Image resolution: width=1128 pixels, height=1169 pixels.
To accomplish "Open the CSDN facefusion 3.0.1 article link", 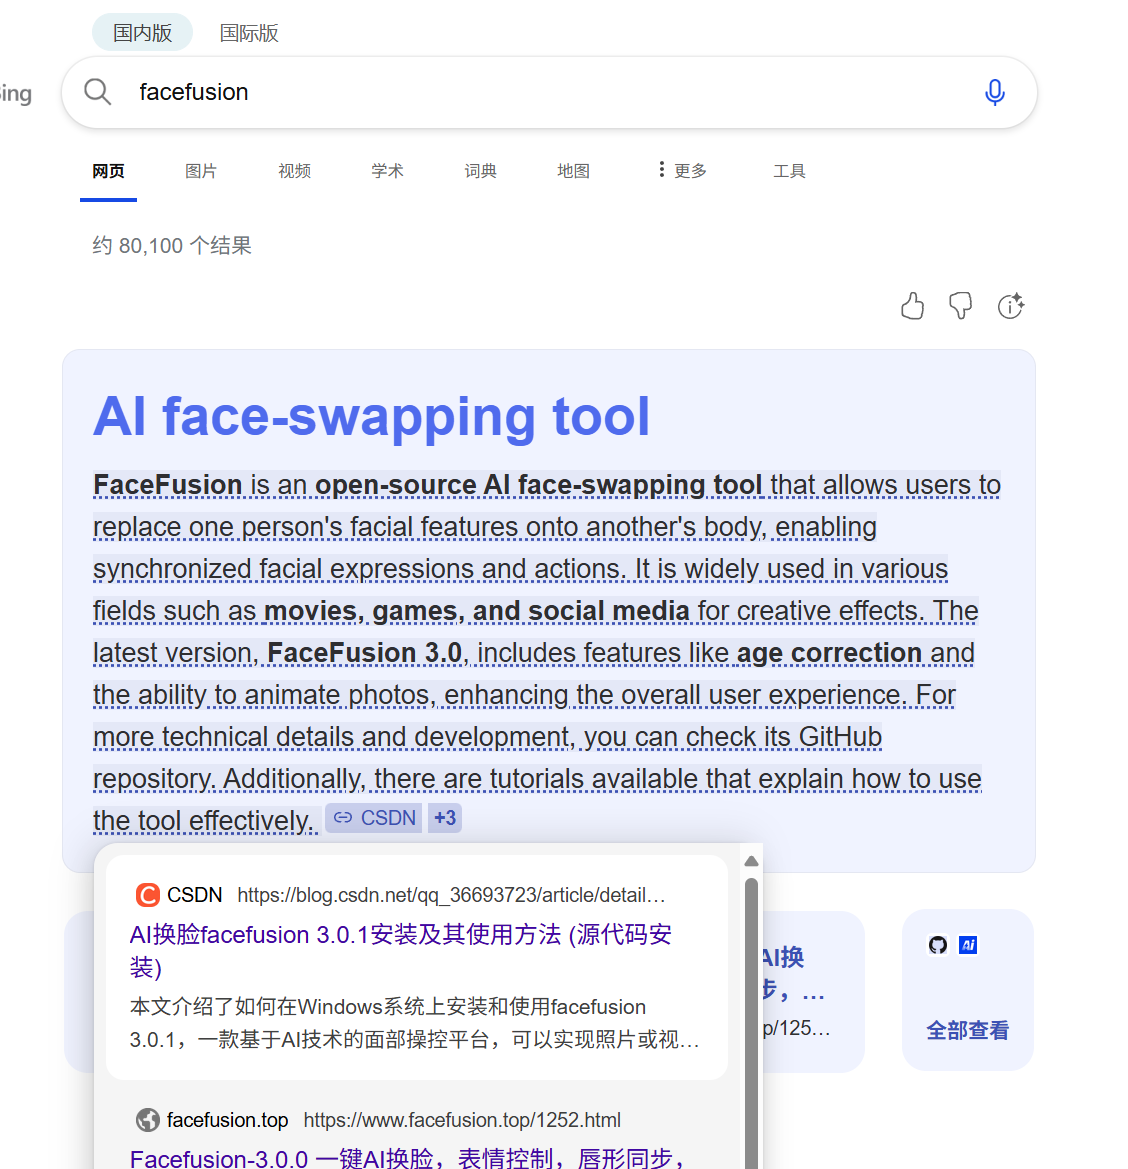I will tap(400, 935).
